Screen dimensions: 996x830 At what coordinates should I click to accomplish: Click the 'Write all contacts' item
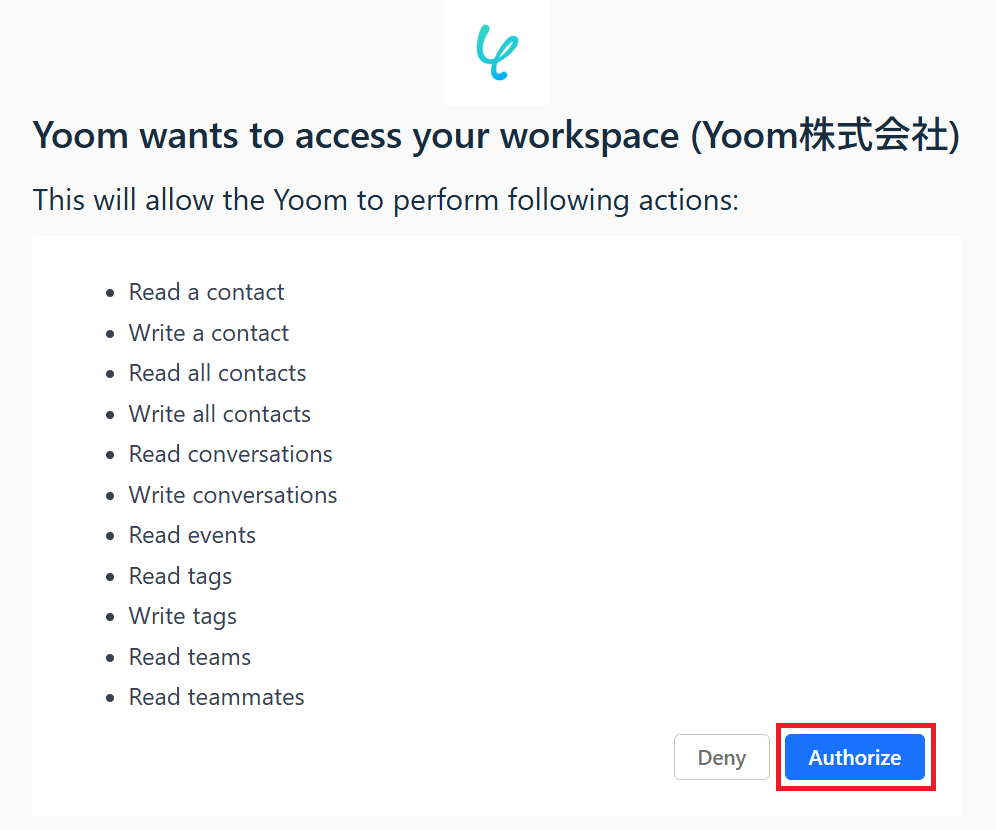tap(219, 414)
